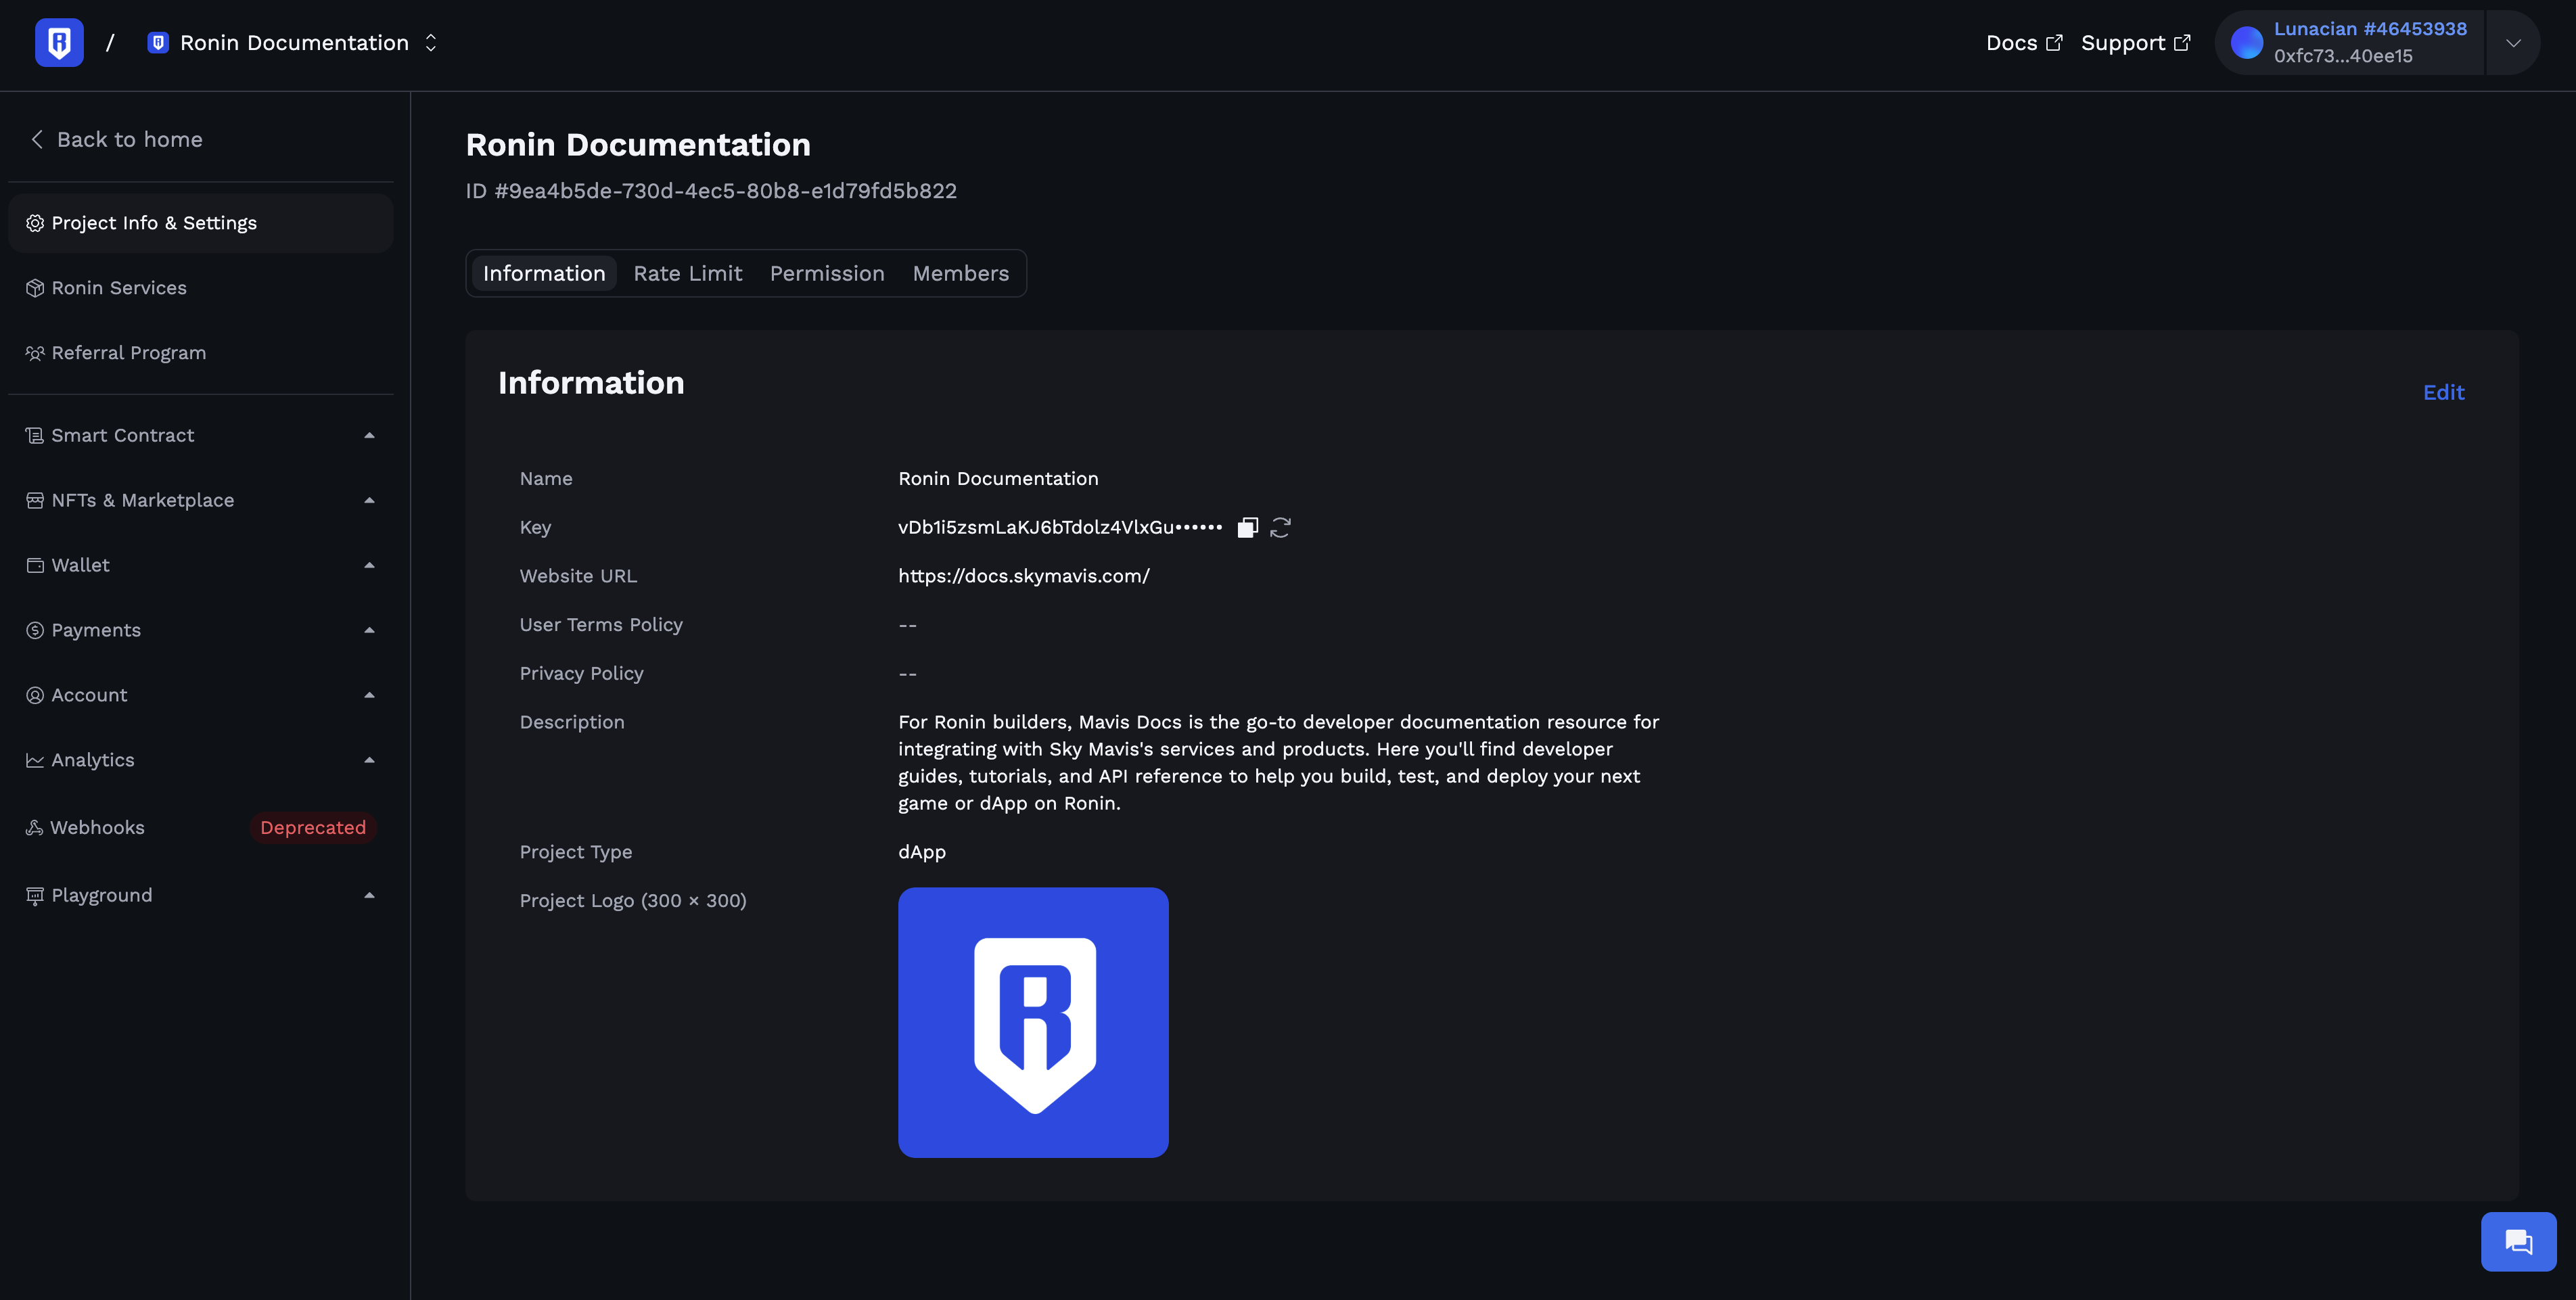The width and height of the screenshot is (2576, 1300).
Task: Click the Payments dollar icon
Action: (35, 630)
